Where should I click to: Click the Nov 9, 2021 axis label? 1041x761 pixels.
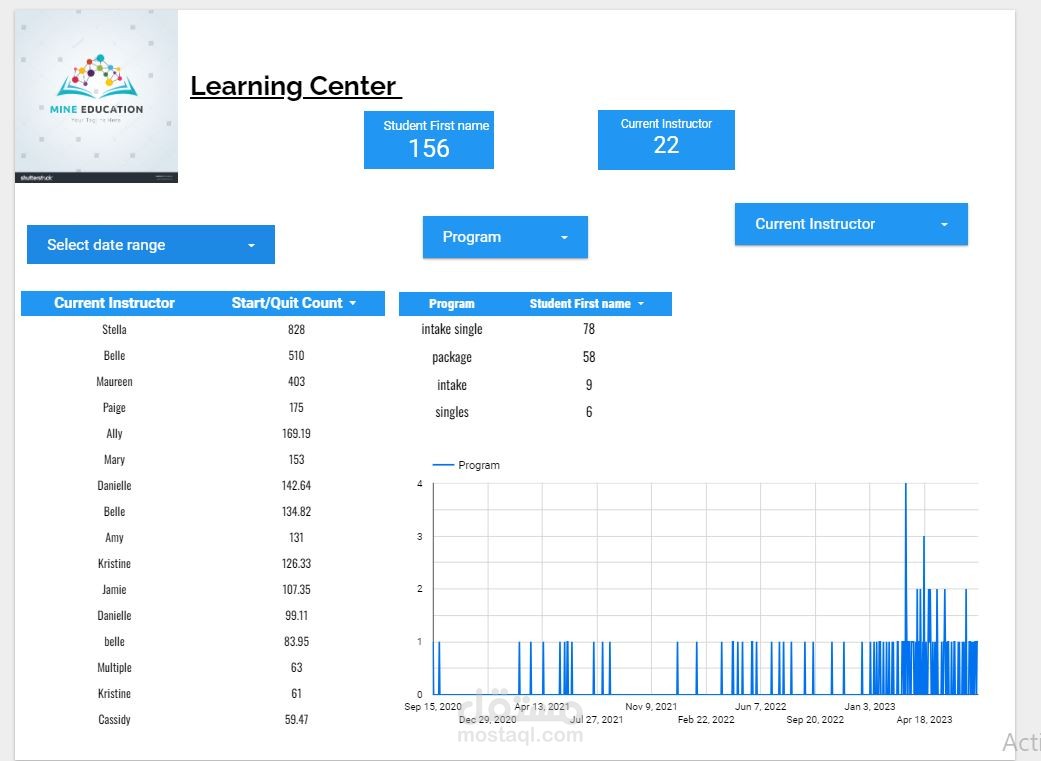click(651, 707)
